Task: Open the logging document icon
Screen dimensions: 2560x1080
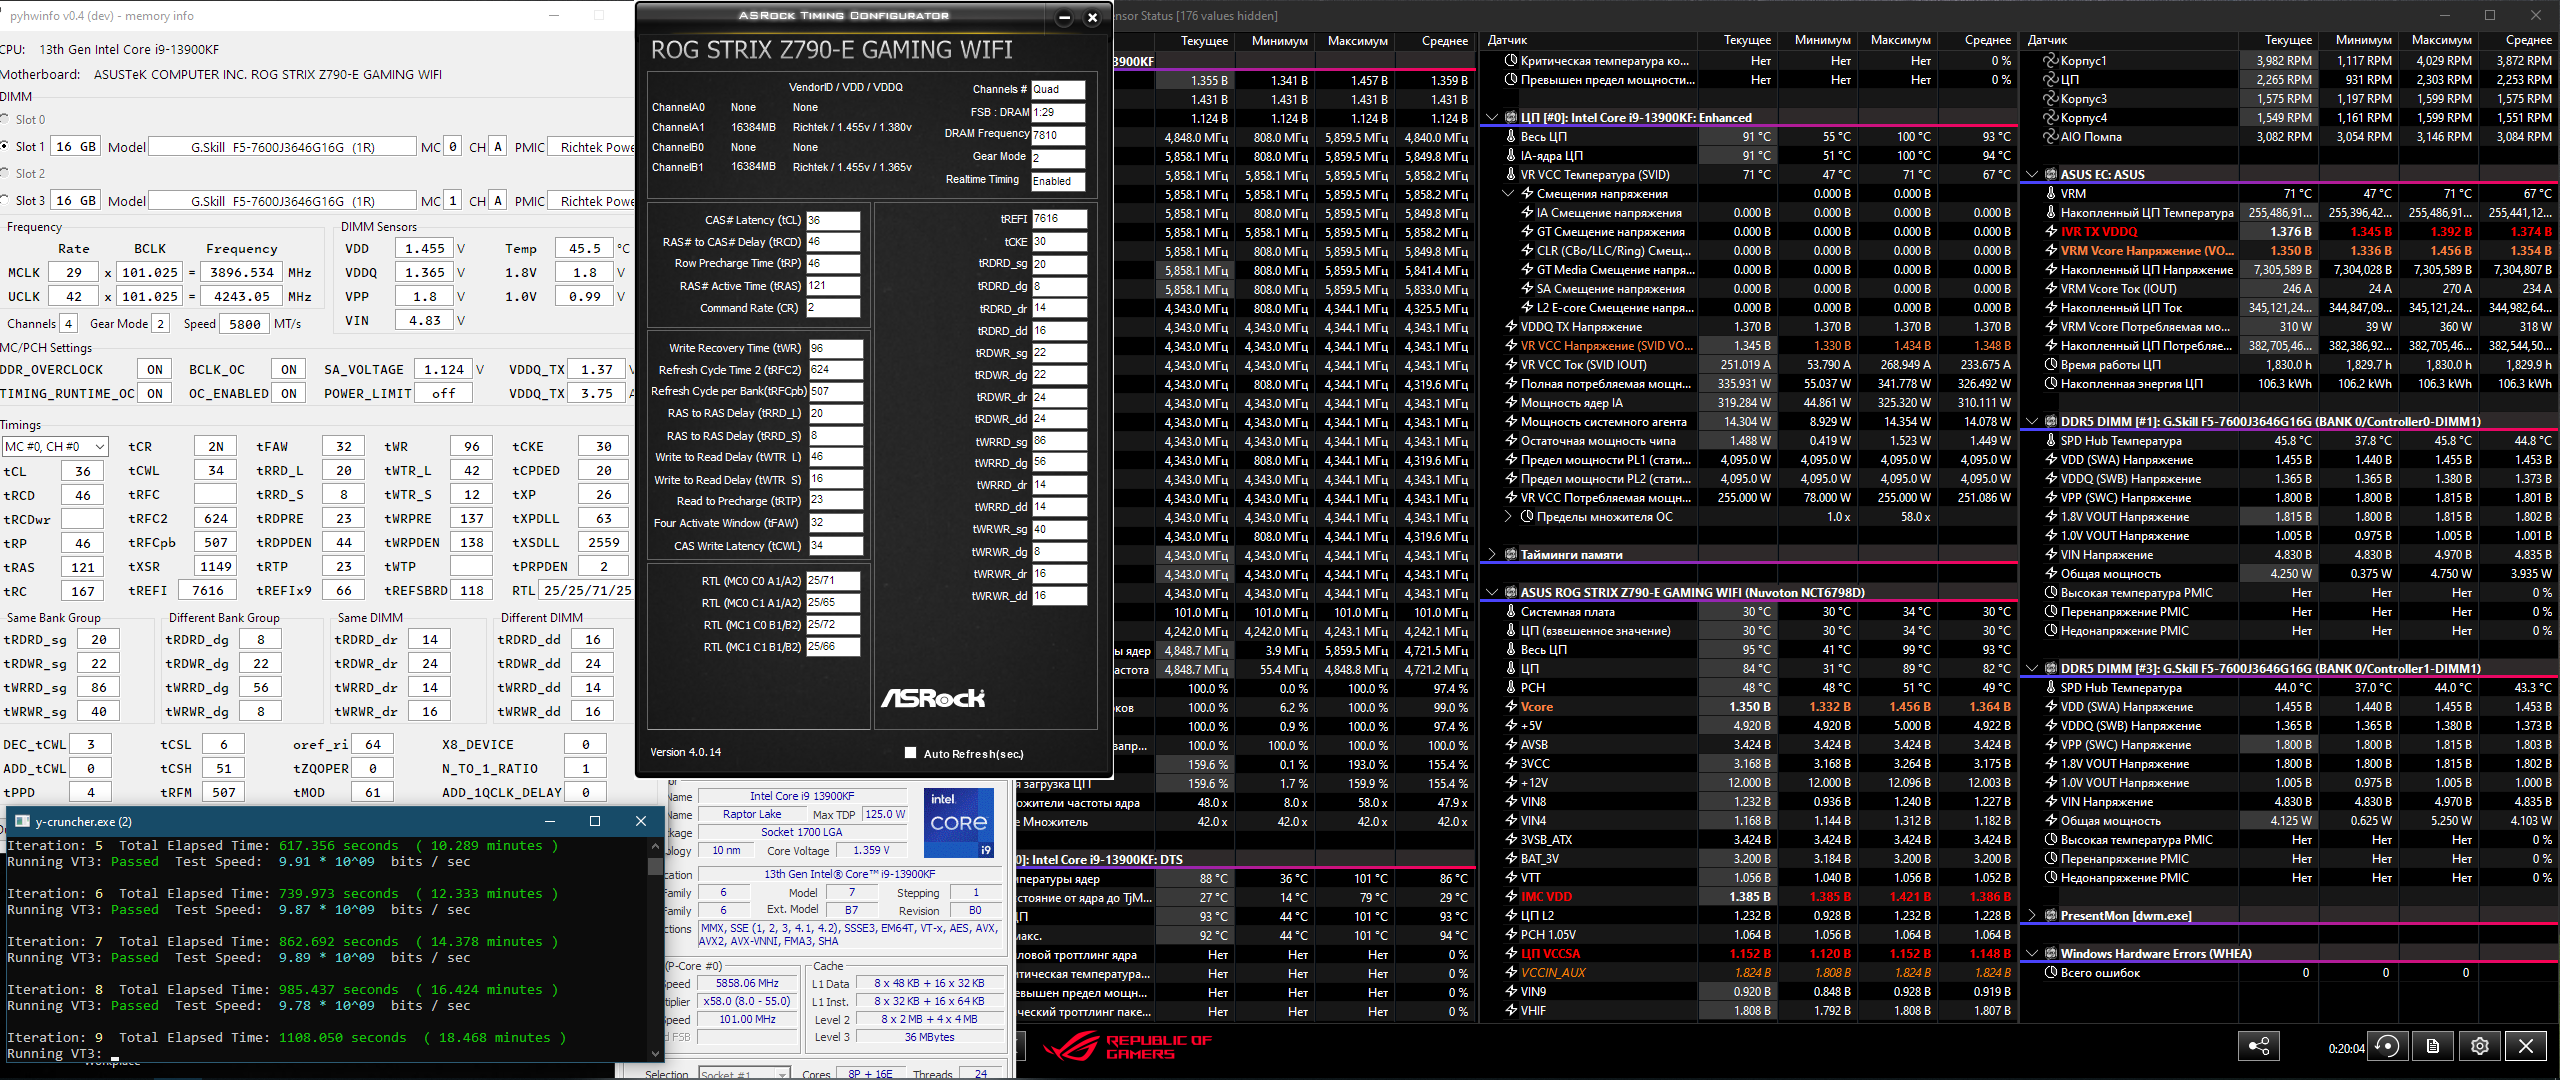Action: (x=2432, y=1046)
